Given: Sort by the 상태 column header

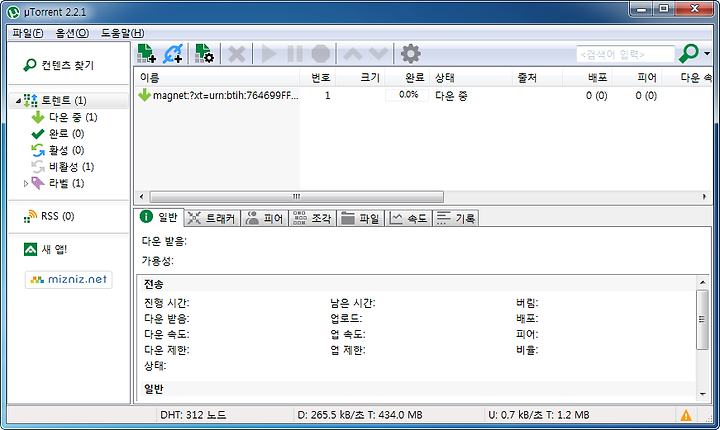Looking at the screenshot, I should pos(471,78).
